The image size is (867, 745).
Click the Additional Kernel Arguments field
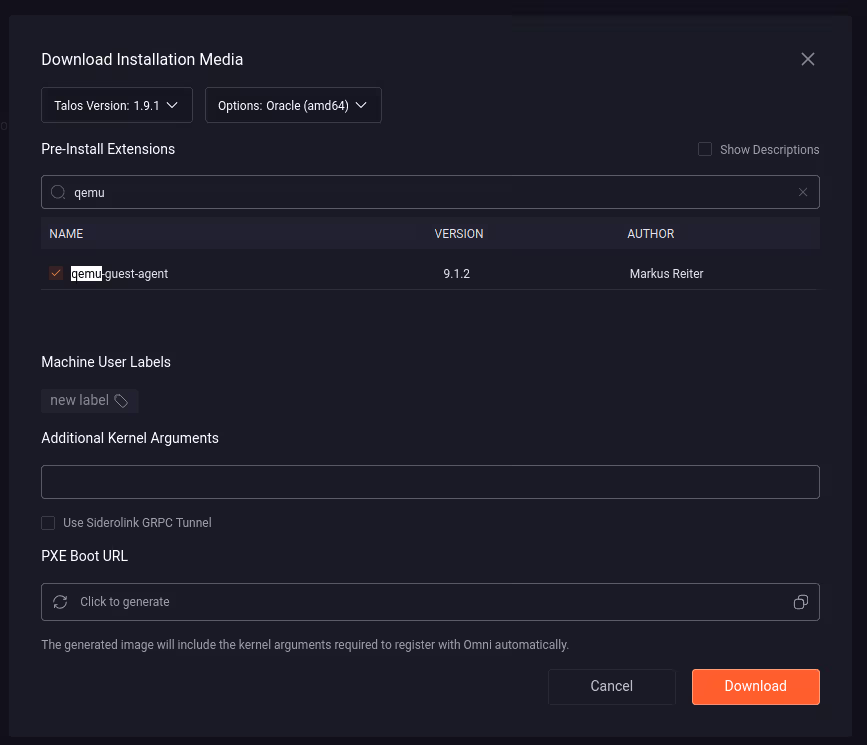[430, 481]
